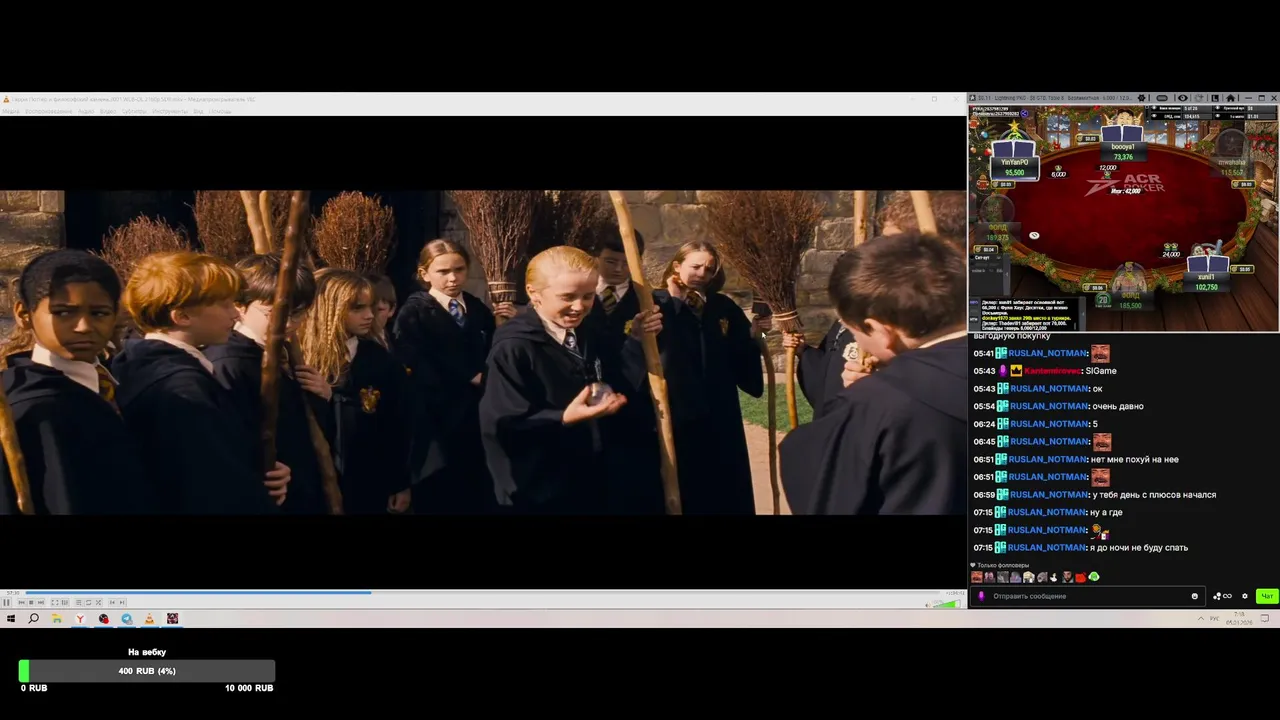Image resolution: width=1280 pixels, height=720 pixels.
Task: Switch keyboard language РУС indicator
Action: pyautogui.click(x=1214, y=619)
